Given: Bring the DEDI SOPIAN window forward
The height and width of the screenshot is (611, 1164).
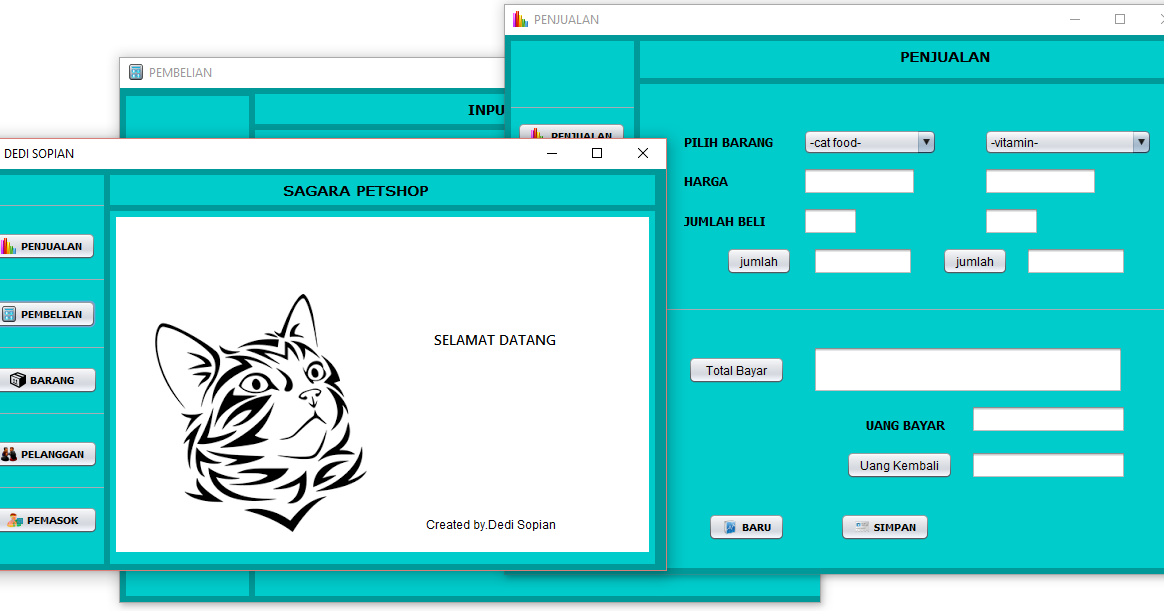Looking at the screenshot, I should (x=300, y=153).
